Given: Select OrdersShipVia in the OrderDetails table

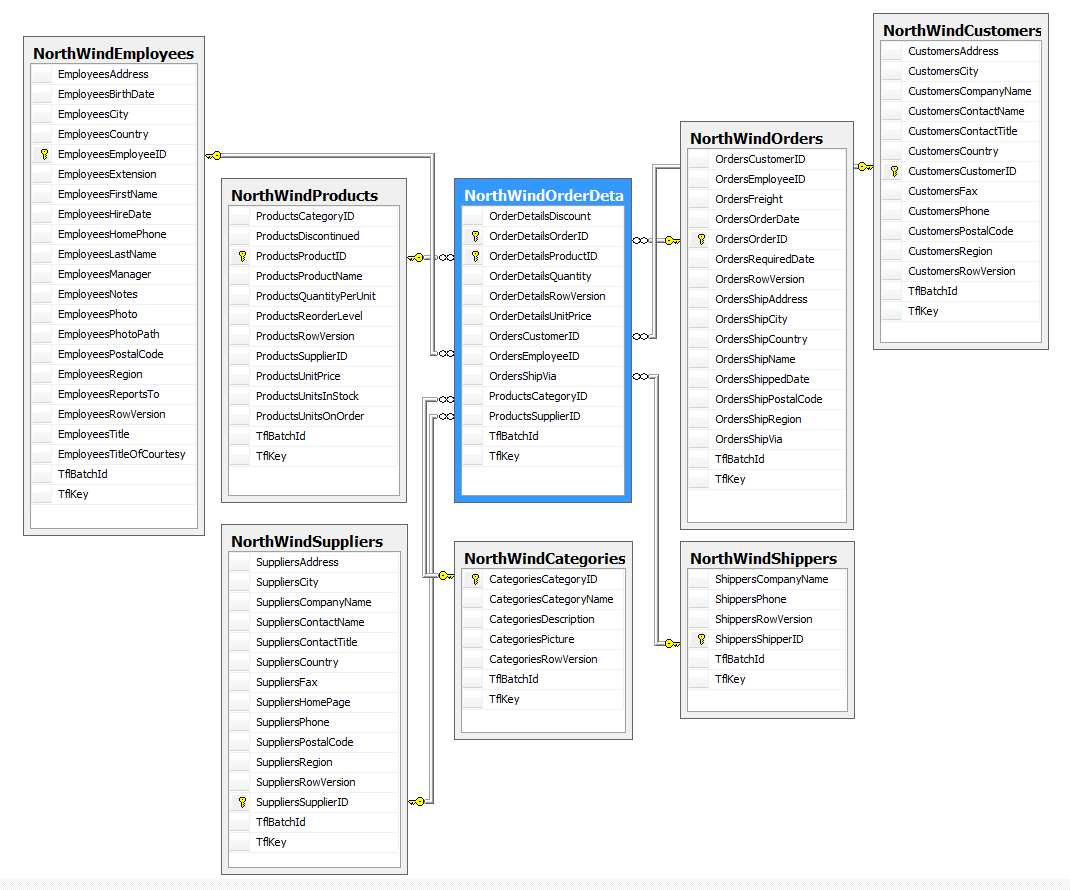Looking at the screenshot, I should point(543,376).
